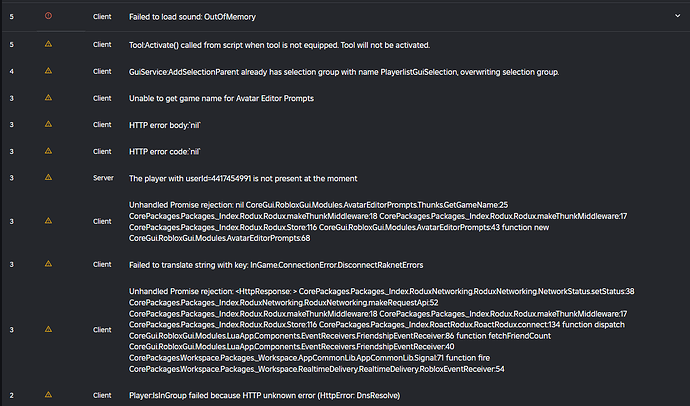Click the red error icon for OutOfMemory
This screenshot has width=690, height=406.
tap(48, 16)
